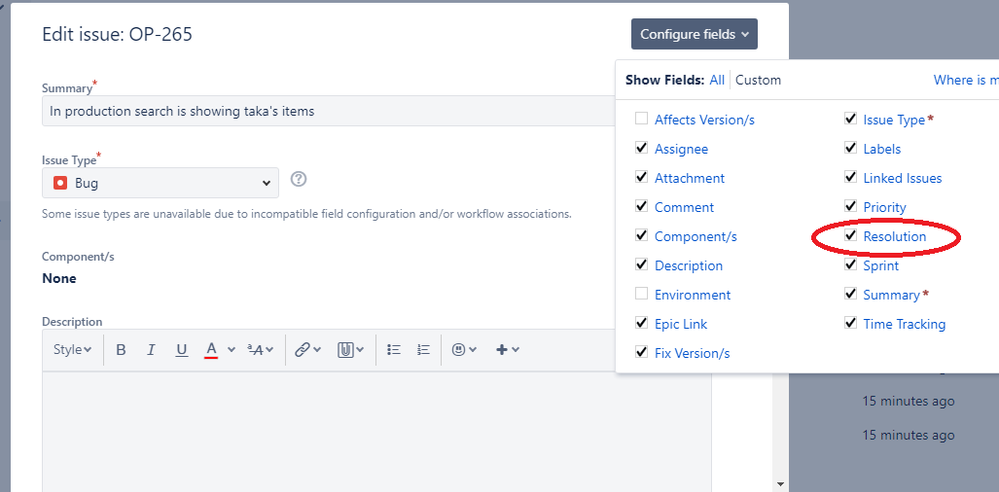This screenshot has height=492, width=999.
Task: Click the Summary text input field
Action: click(x=328, y=111)
